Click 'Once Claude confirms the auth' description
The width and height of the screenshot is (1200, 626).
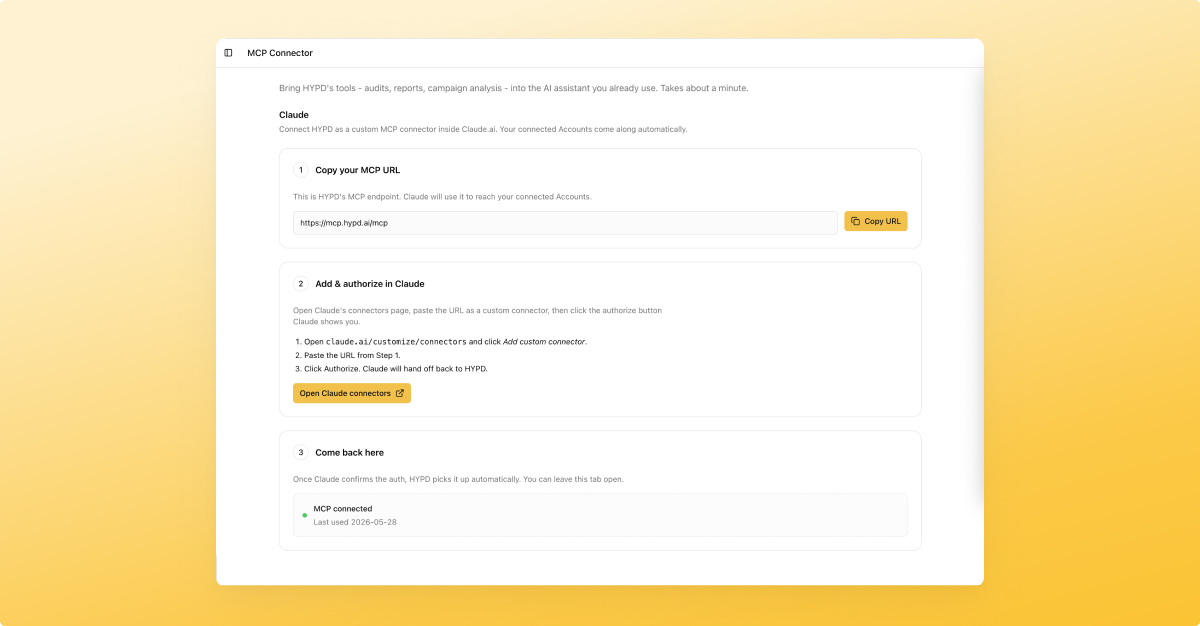coord(458,479)
